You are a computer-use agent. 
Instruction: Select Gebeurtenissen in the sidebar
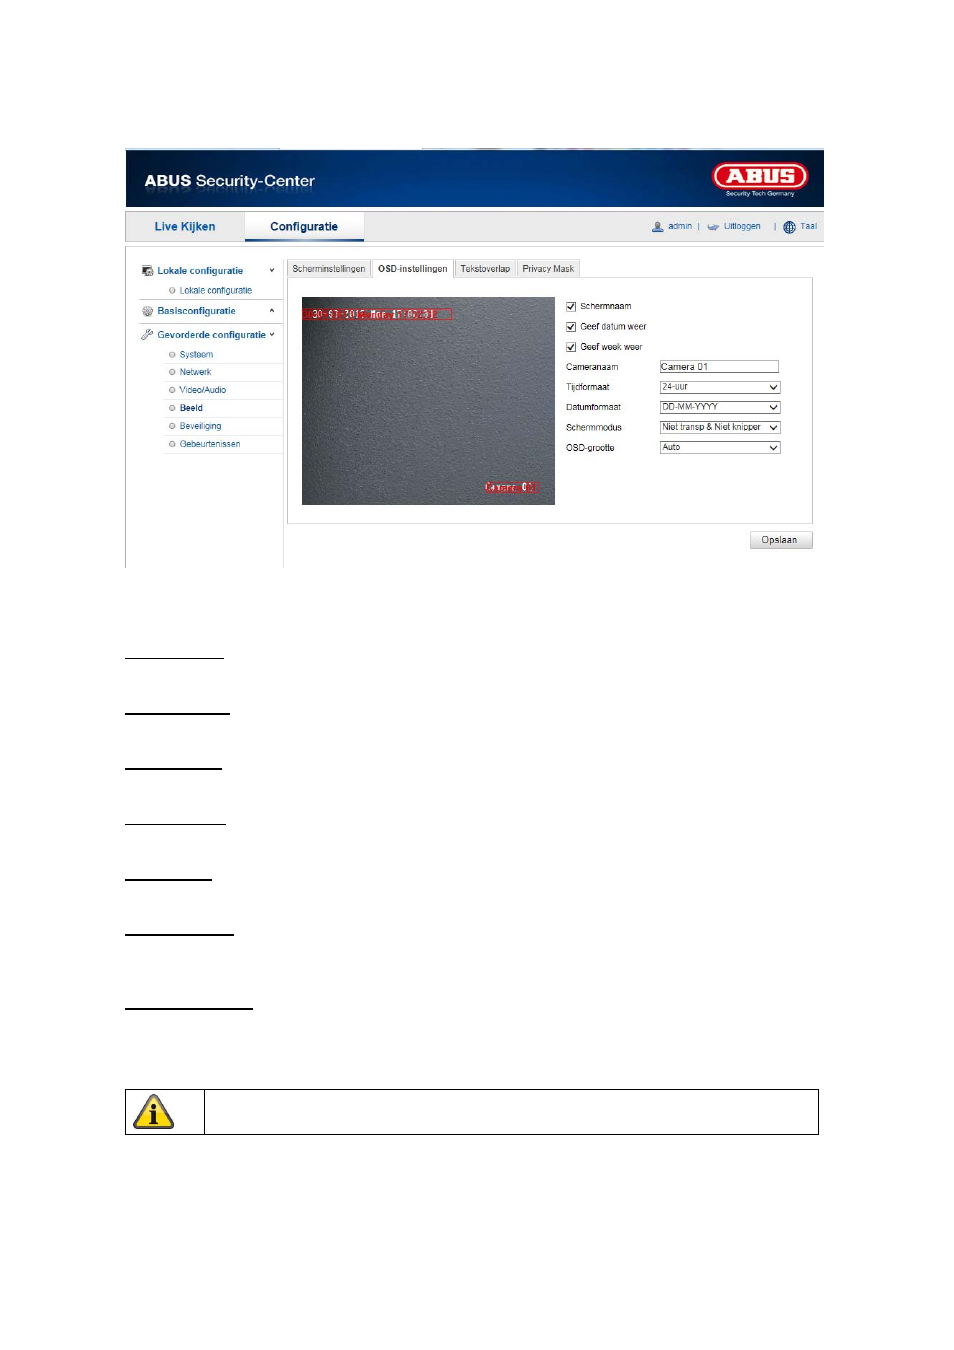coord(210,444)
